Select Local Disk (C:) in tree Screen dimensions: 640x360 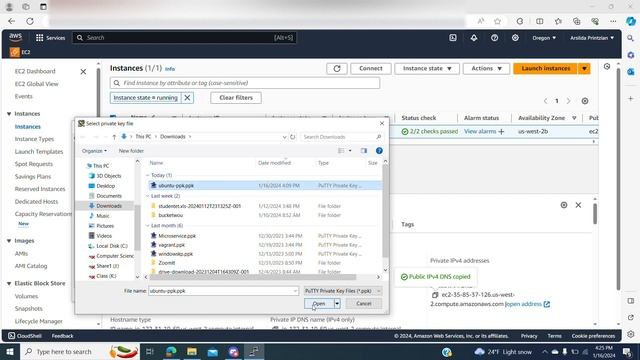(x=111, y=246)
